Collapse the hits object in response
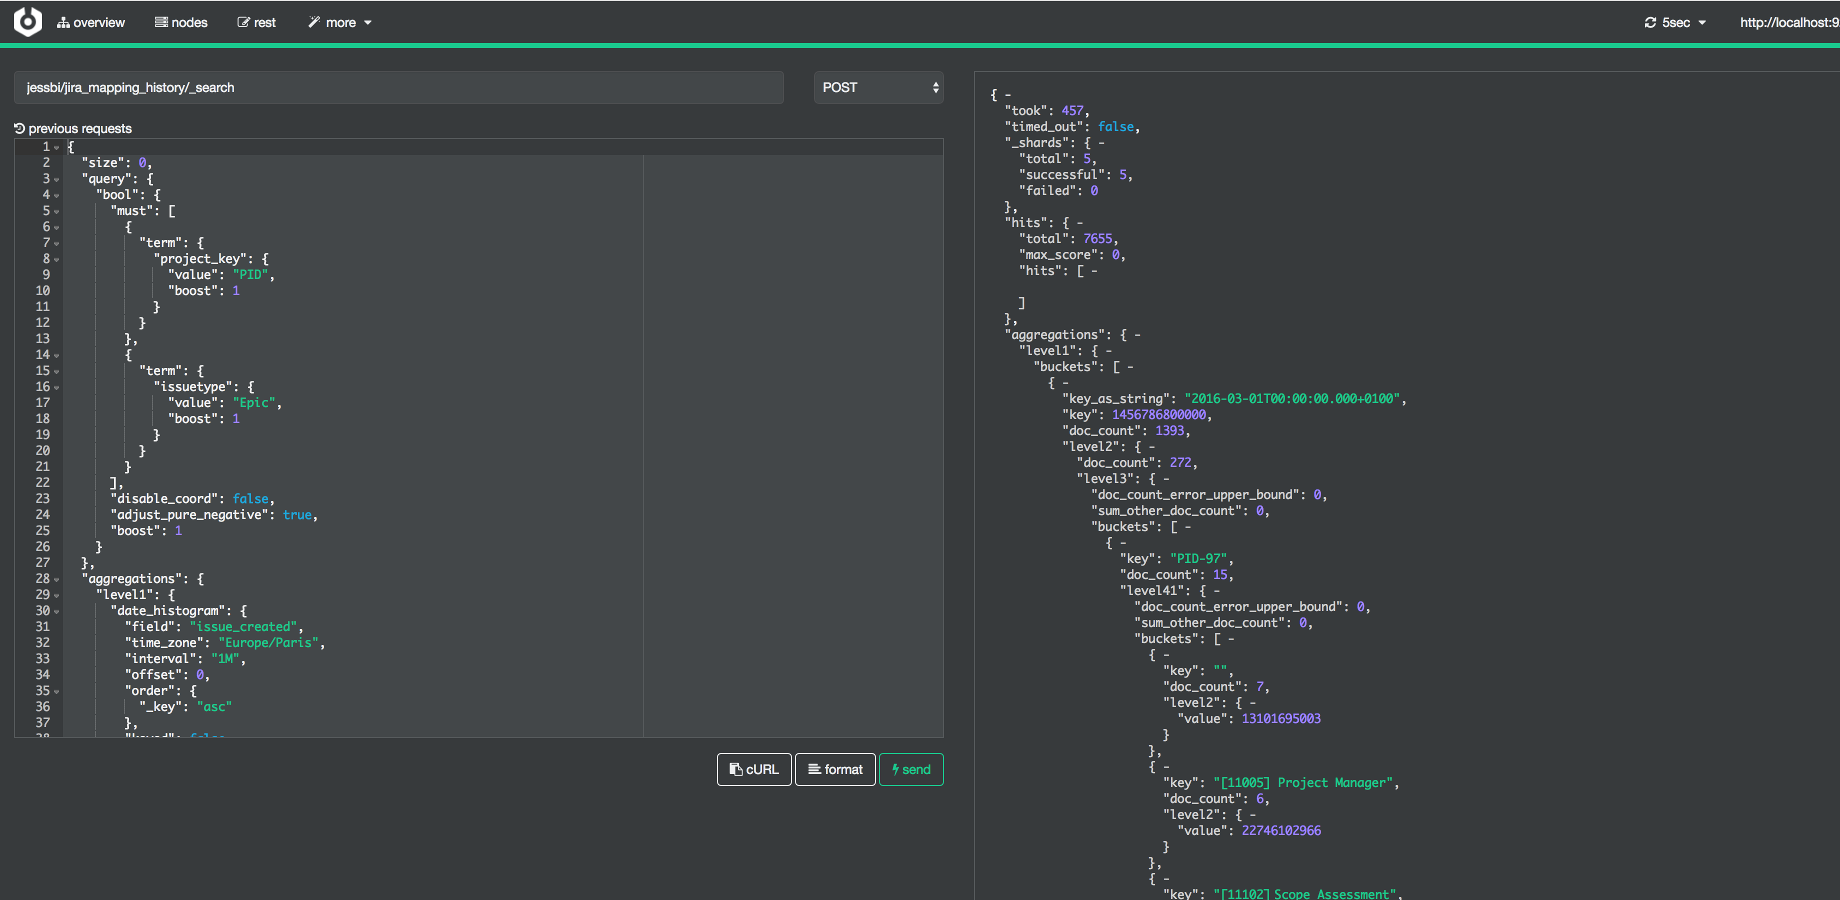The image size is (1840, 900). click(x=1080, y=223)
